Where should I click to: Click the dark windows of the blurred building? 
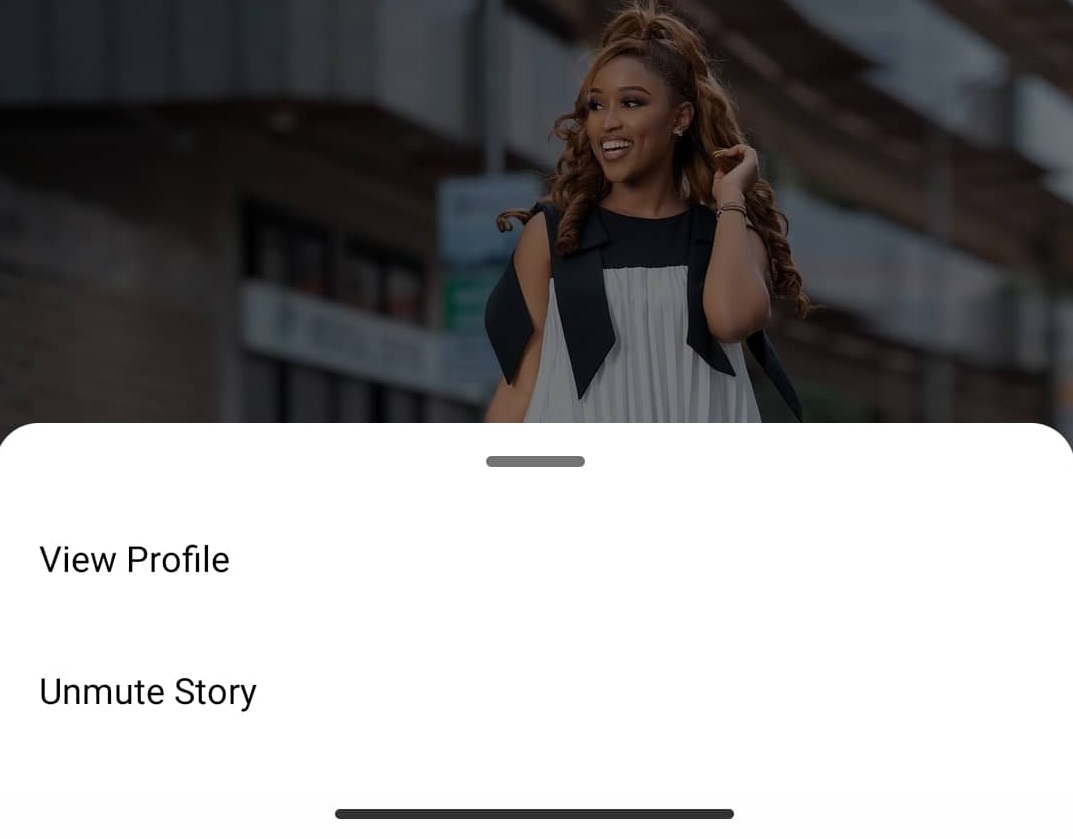[335, 260]
